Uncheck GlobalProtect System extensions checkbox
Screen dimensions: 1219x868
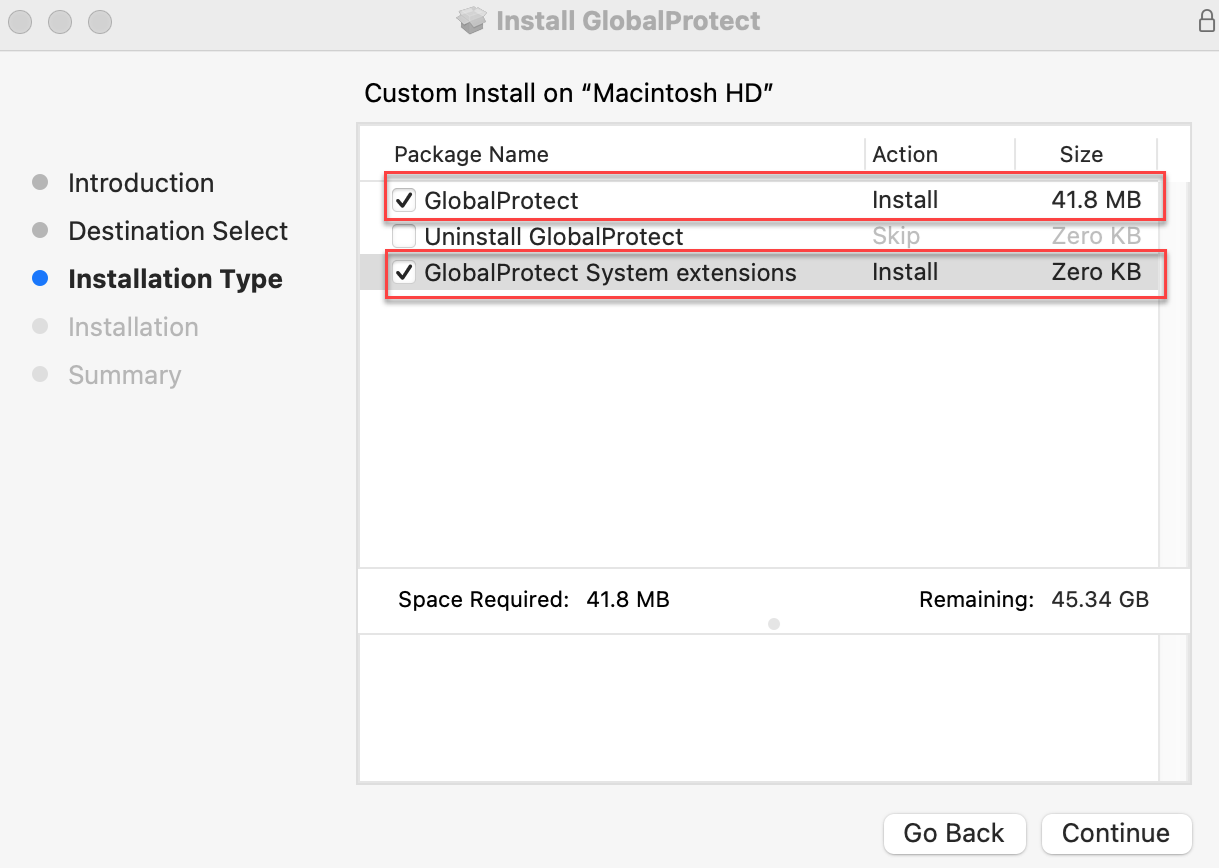point(404,273)
